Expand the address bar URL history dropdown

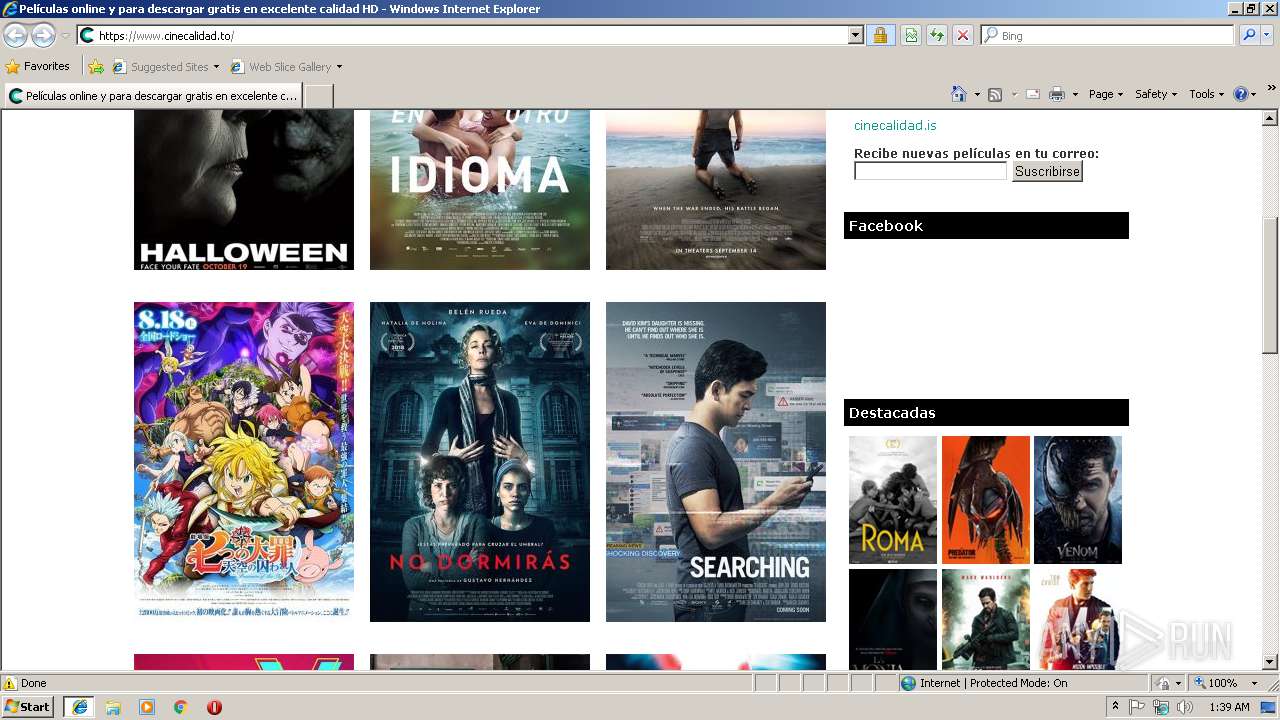click(855, 35)
